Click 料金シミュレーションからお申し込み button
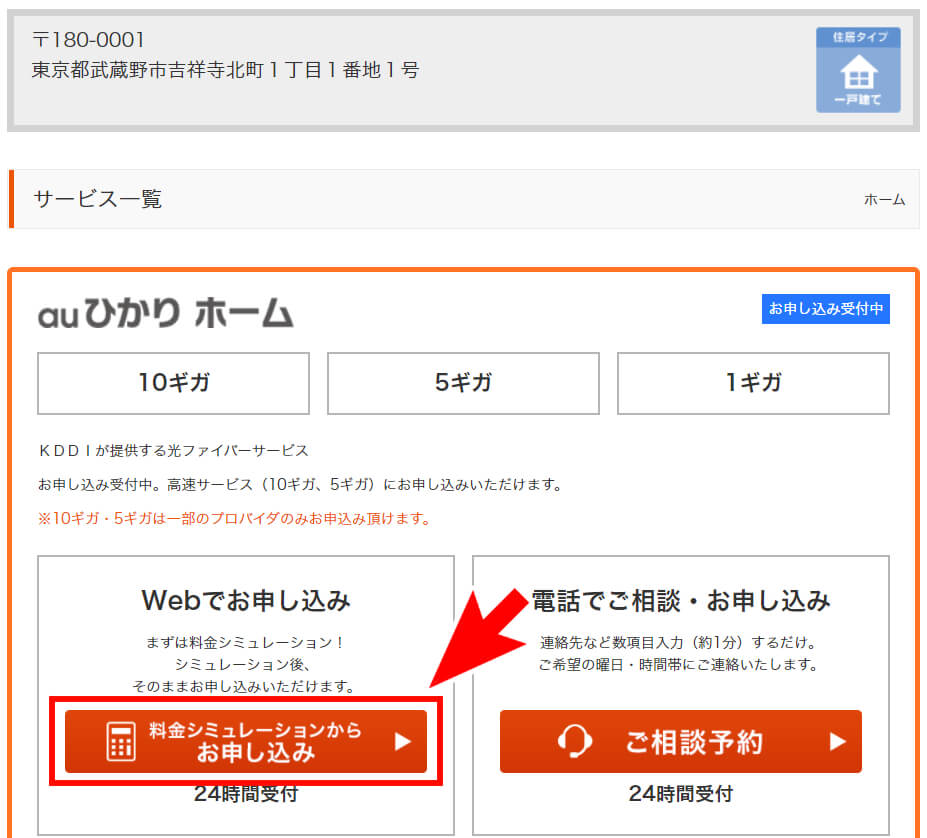 point(246,741)
